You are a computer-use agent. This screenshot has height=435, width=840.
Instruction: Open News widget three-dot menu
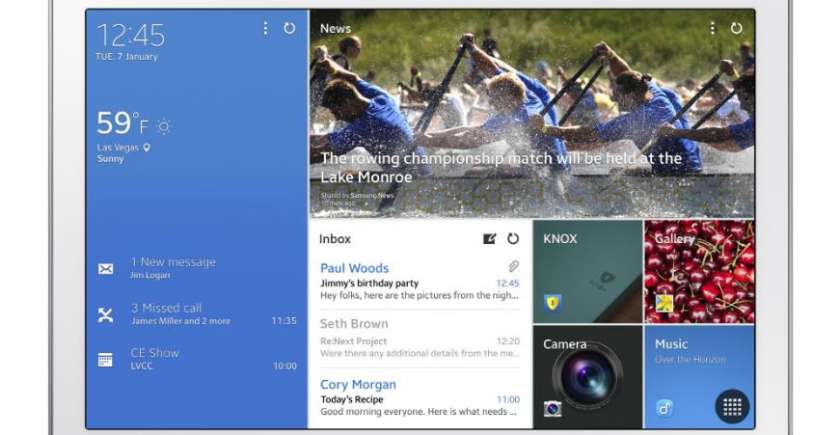[x=712, y=29]
